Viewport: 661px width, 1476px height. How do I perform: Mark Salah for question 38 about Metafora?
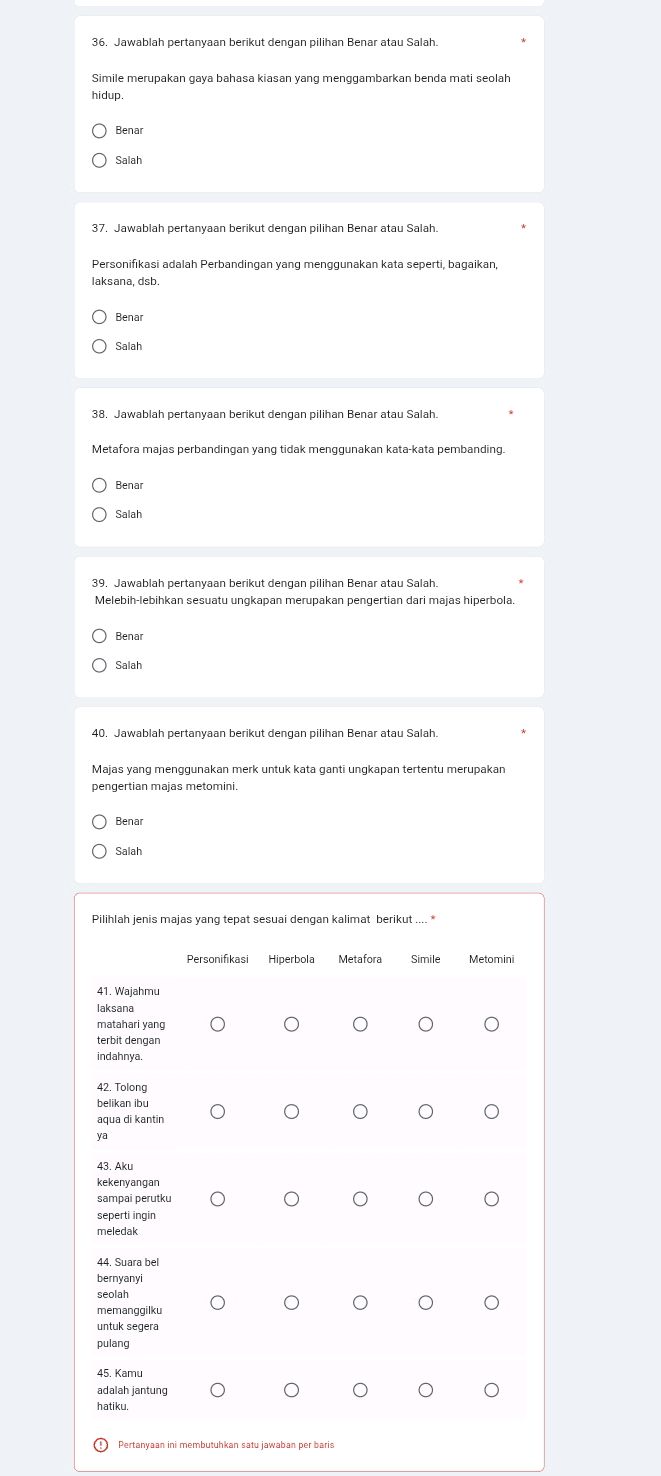[99, 515]
